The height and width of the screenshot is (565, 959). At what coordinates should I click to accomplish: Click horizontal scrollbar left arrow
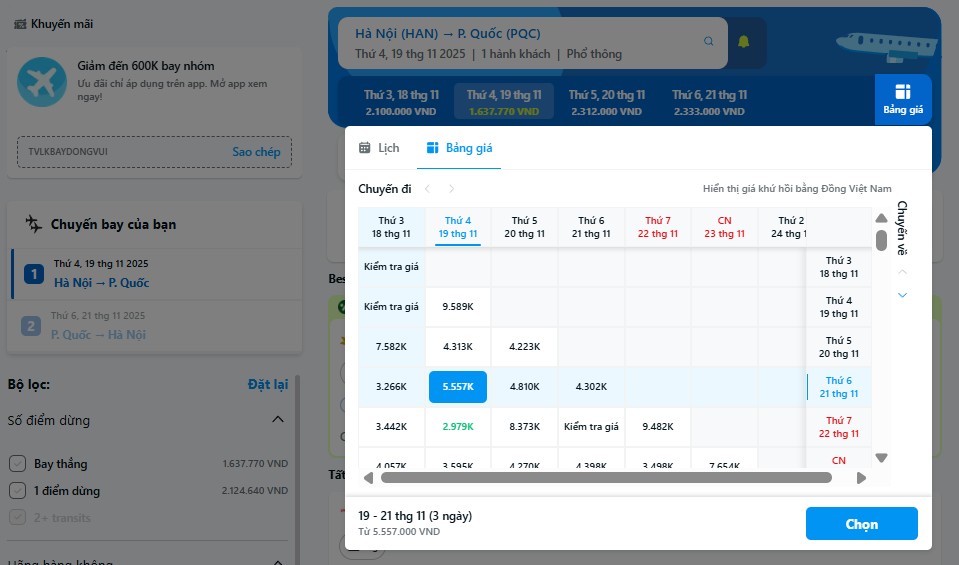click(x=368, y=478)
